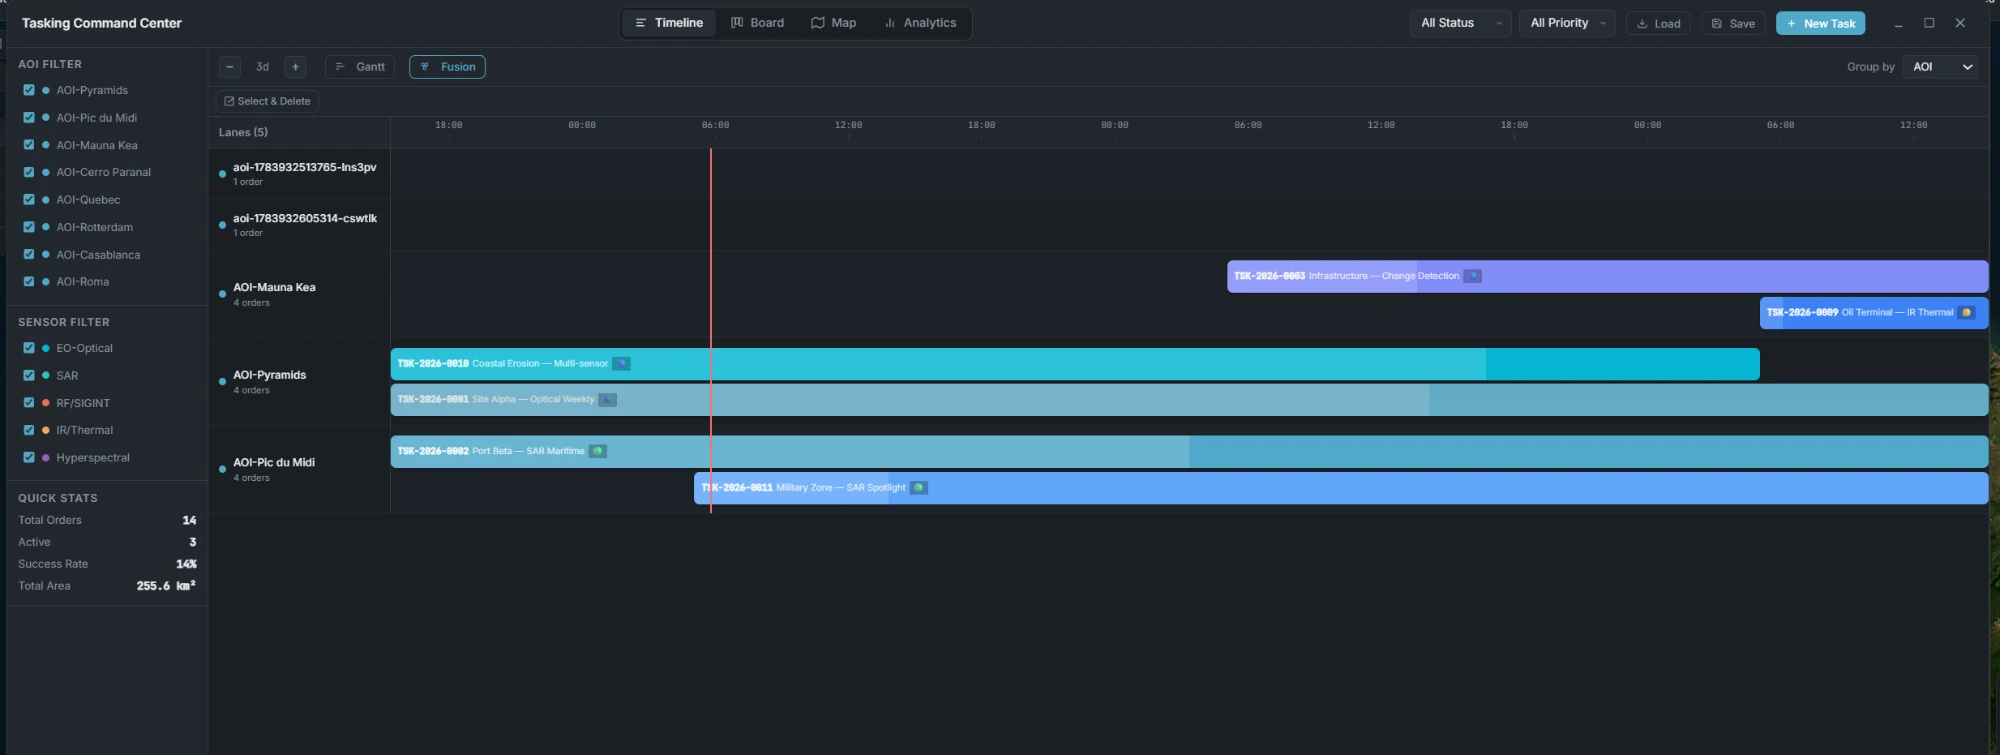Toggle the AOI-Pic du Midi filter checkbox

point(29,117)
